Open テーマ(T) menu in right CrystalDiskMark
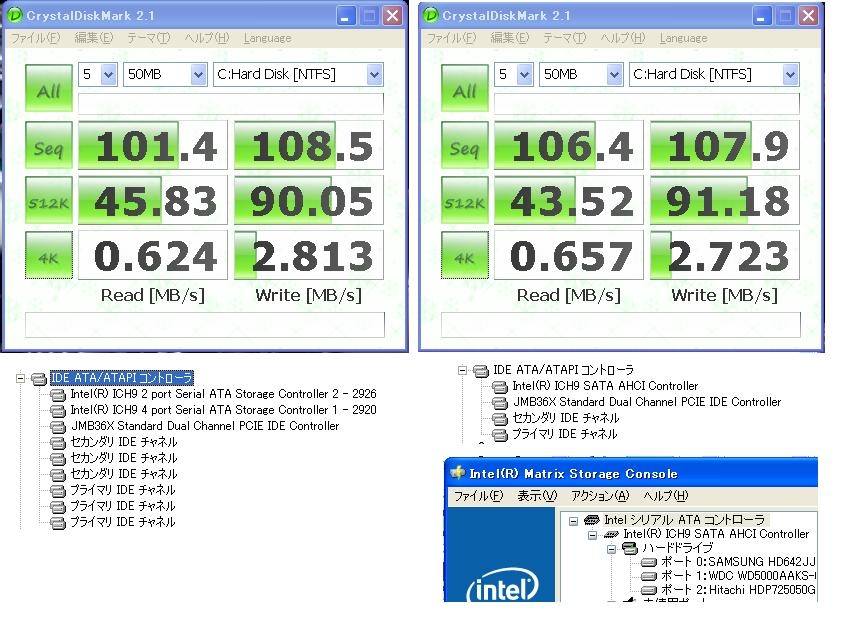863x640 pixels. point(564,38)
